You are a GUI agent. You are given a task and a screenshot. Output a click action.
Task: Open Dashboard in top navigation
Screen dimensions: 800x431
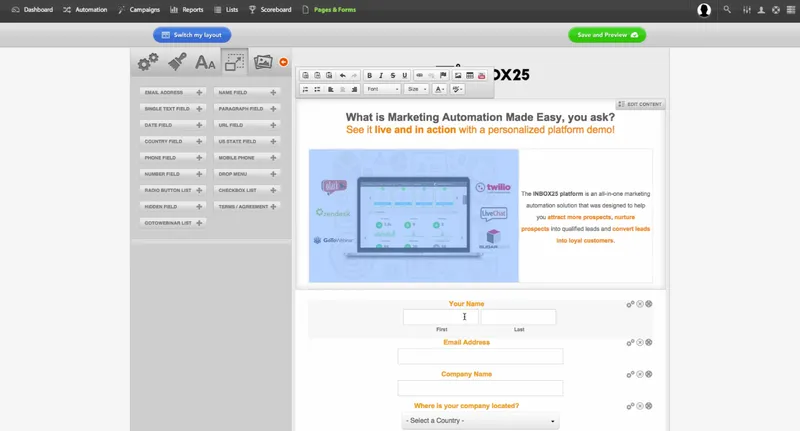tap(32, 10)
